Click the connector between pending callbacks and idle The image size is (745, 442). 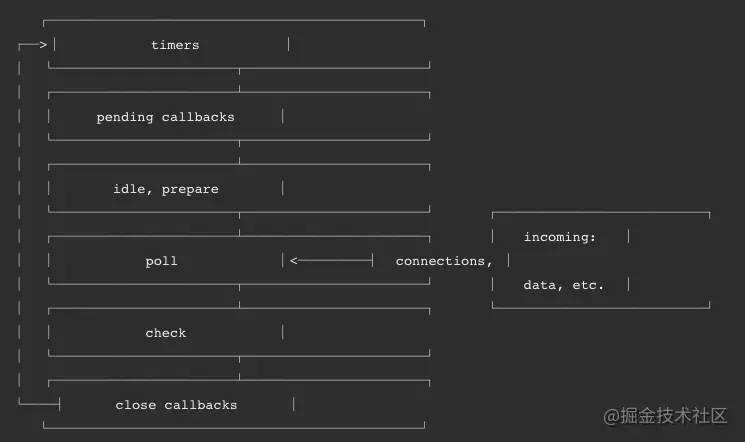click(239, 152)
